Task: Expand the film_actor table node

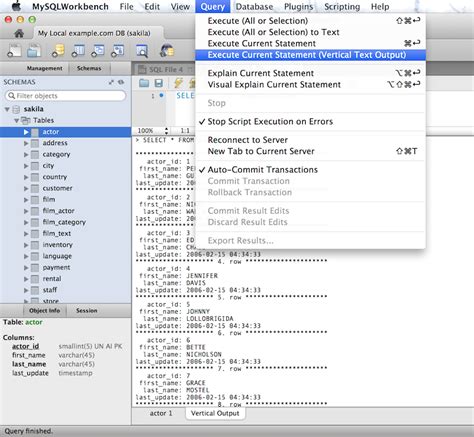Action: click(x=26, y=211)
